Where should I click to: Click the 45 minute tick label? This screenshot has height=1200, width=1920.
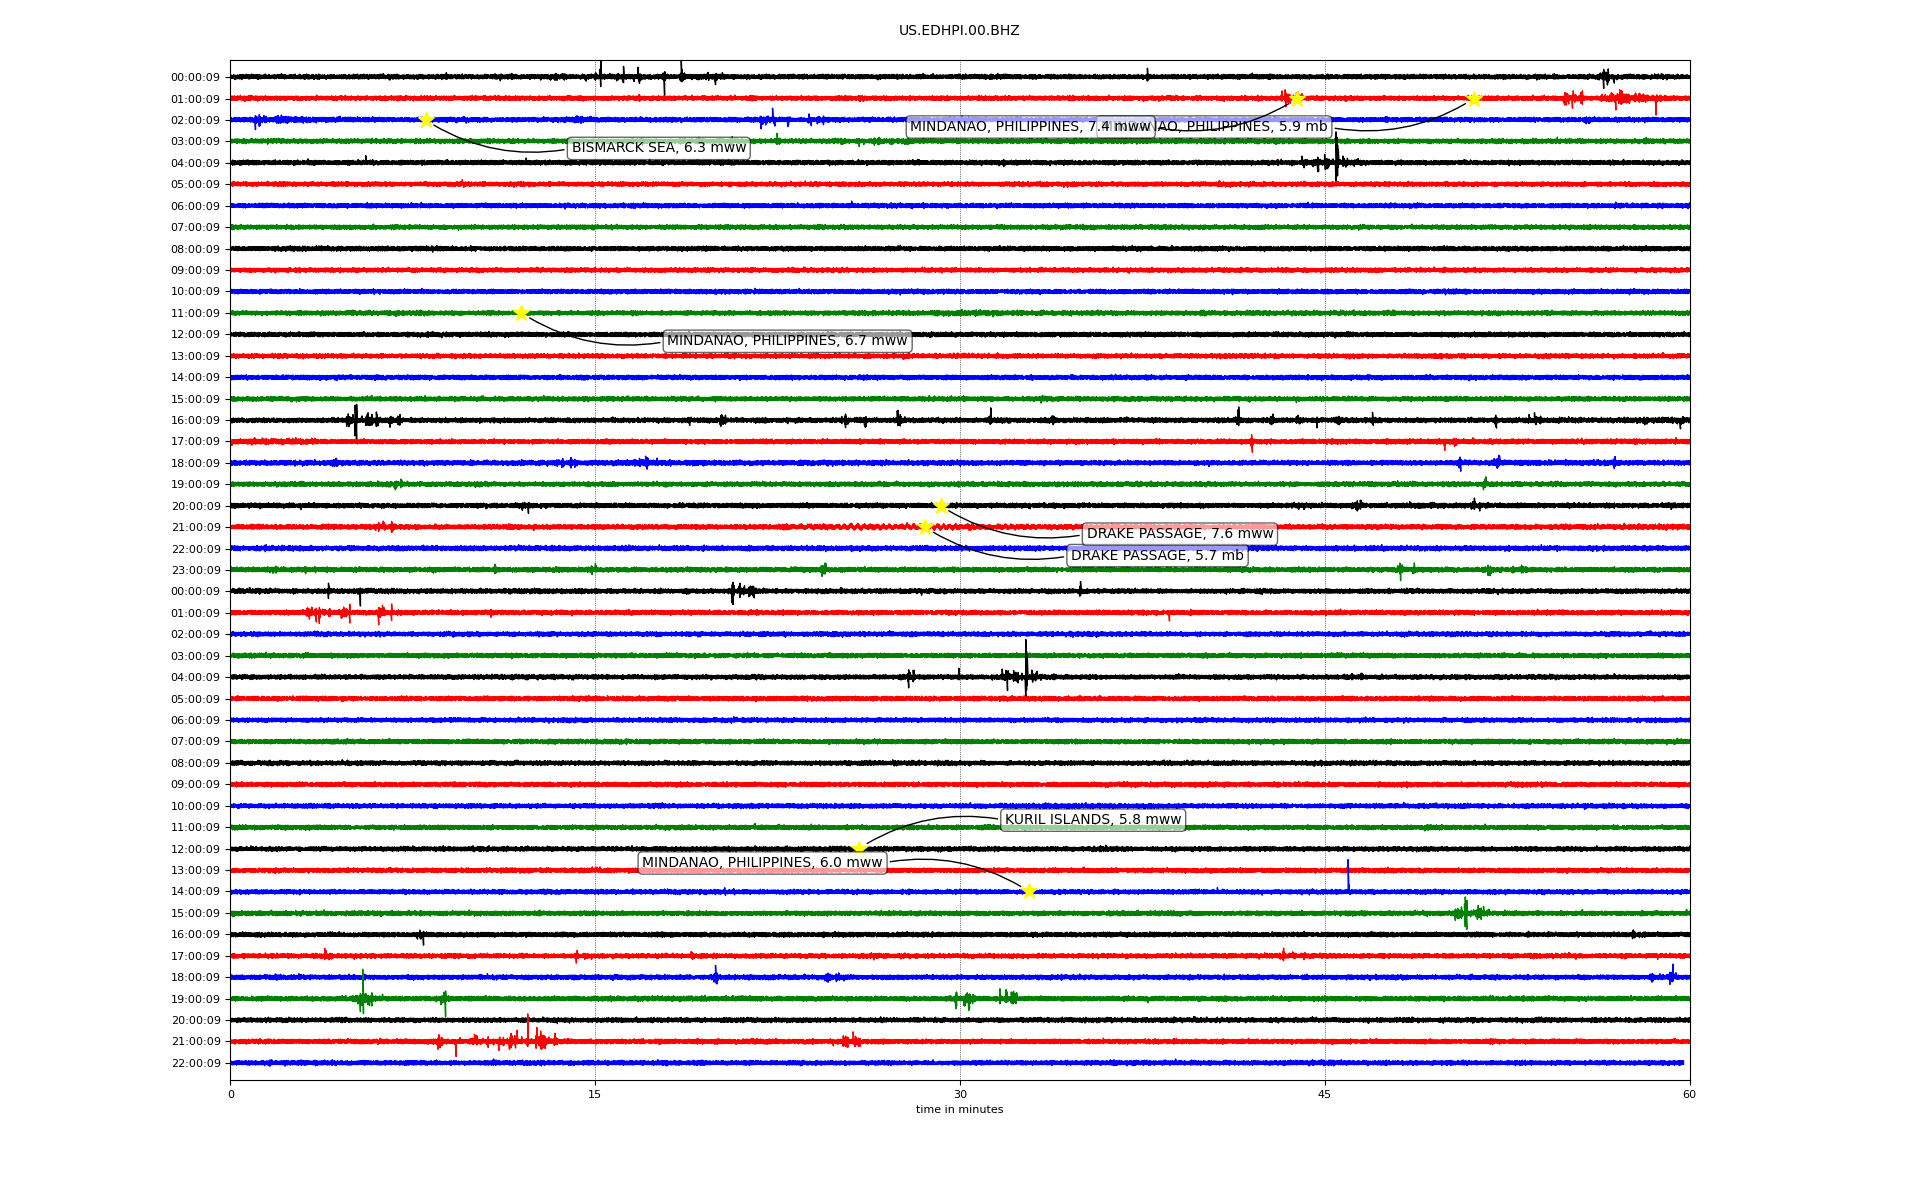[x=1324, y=1094]
